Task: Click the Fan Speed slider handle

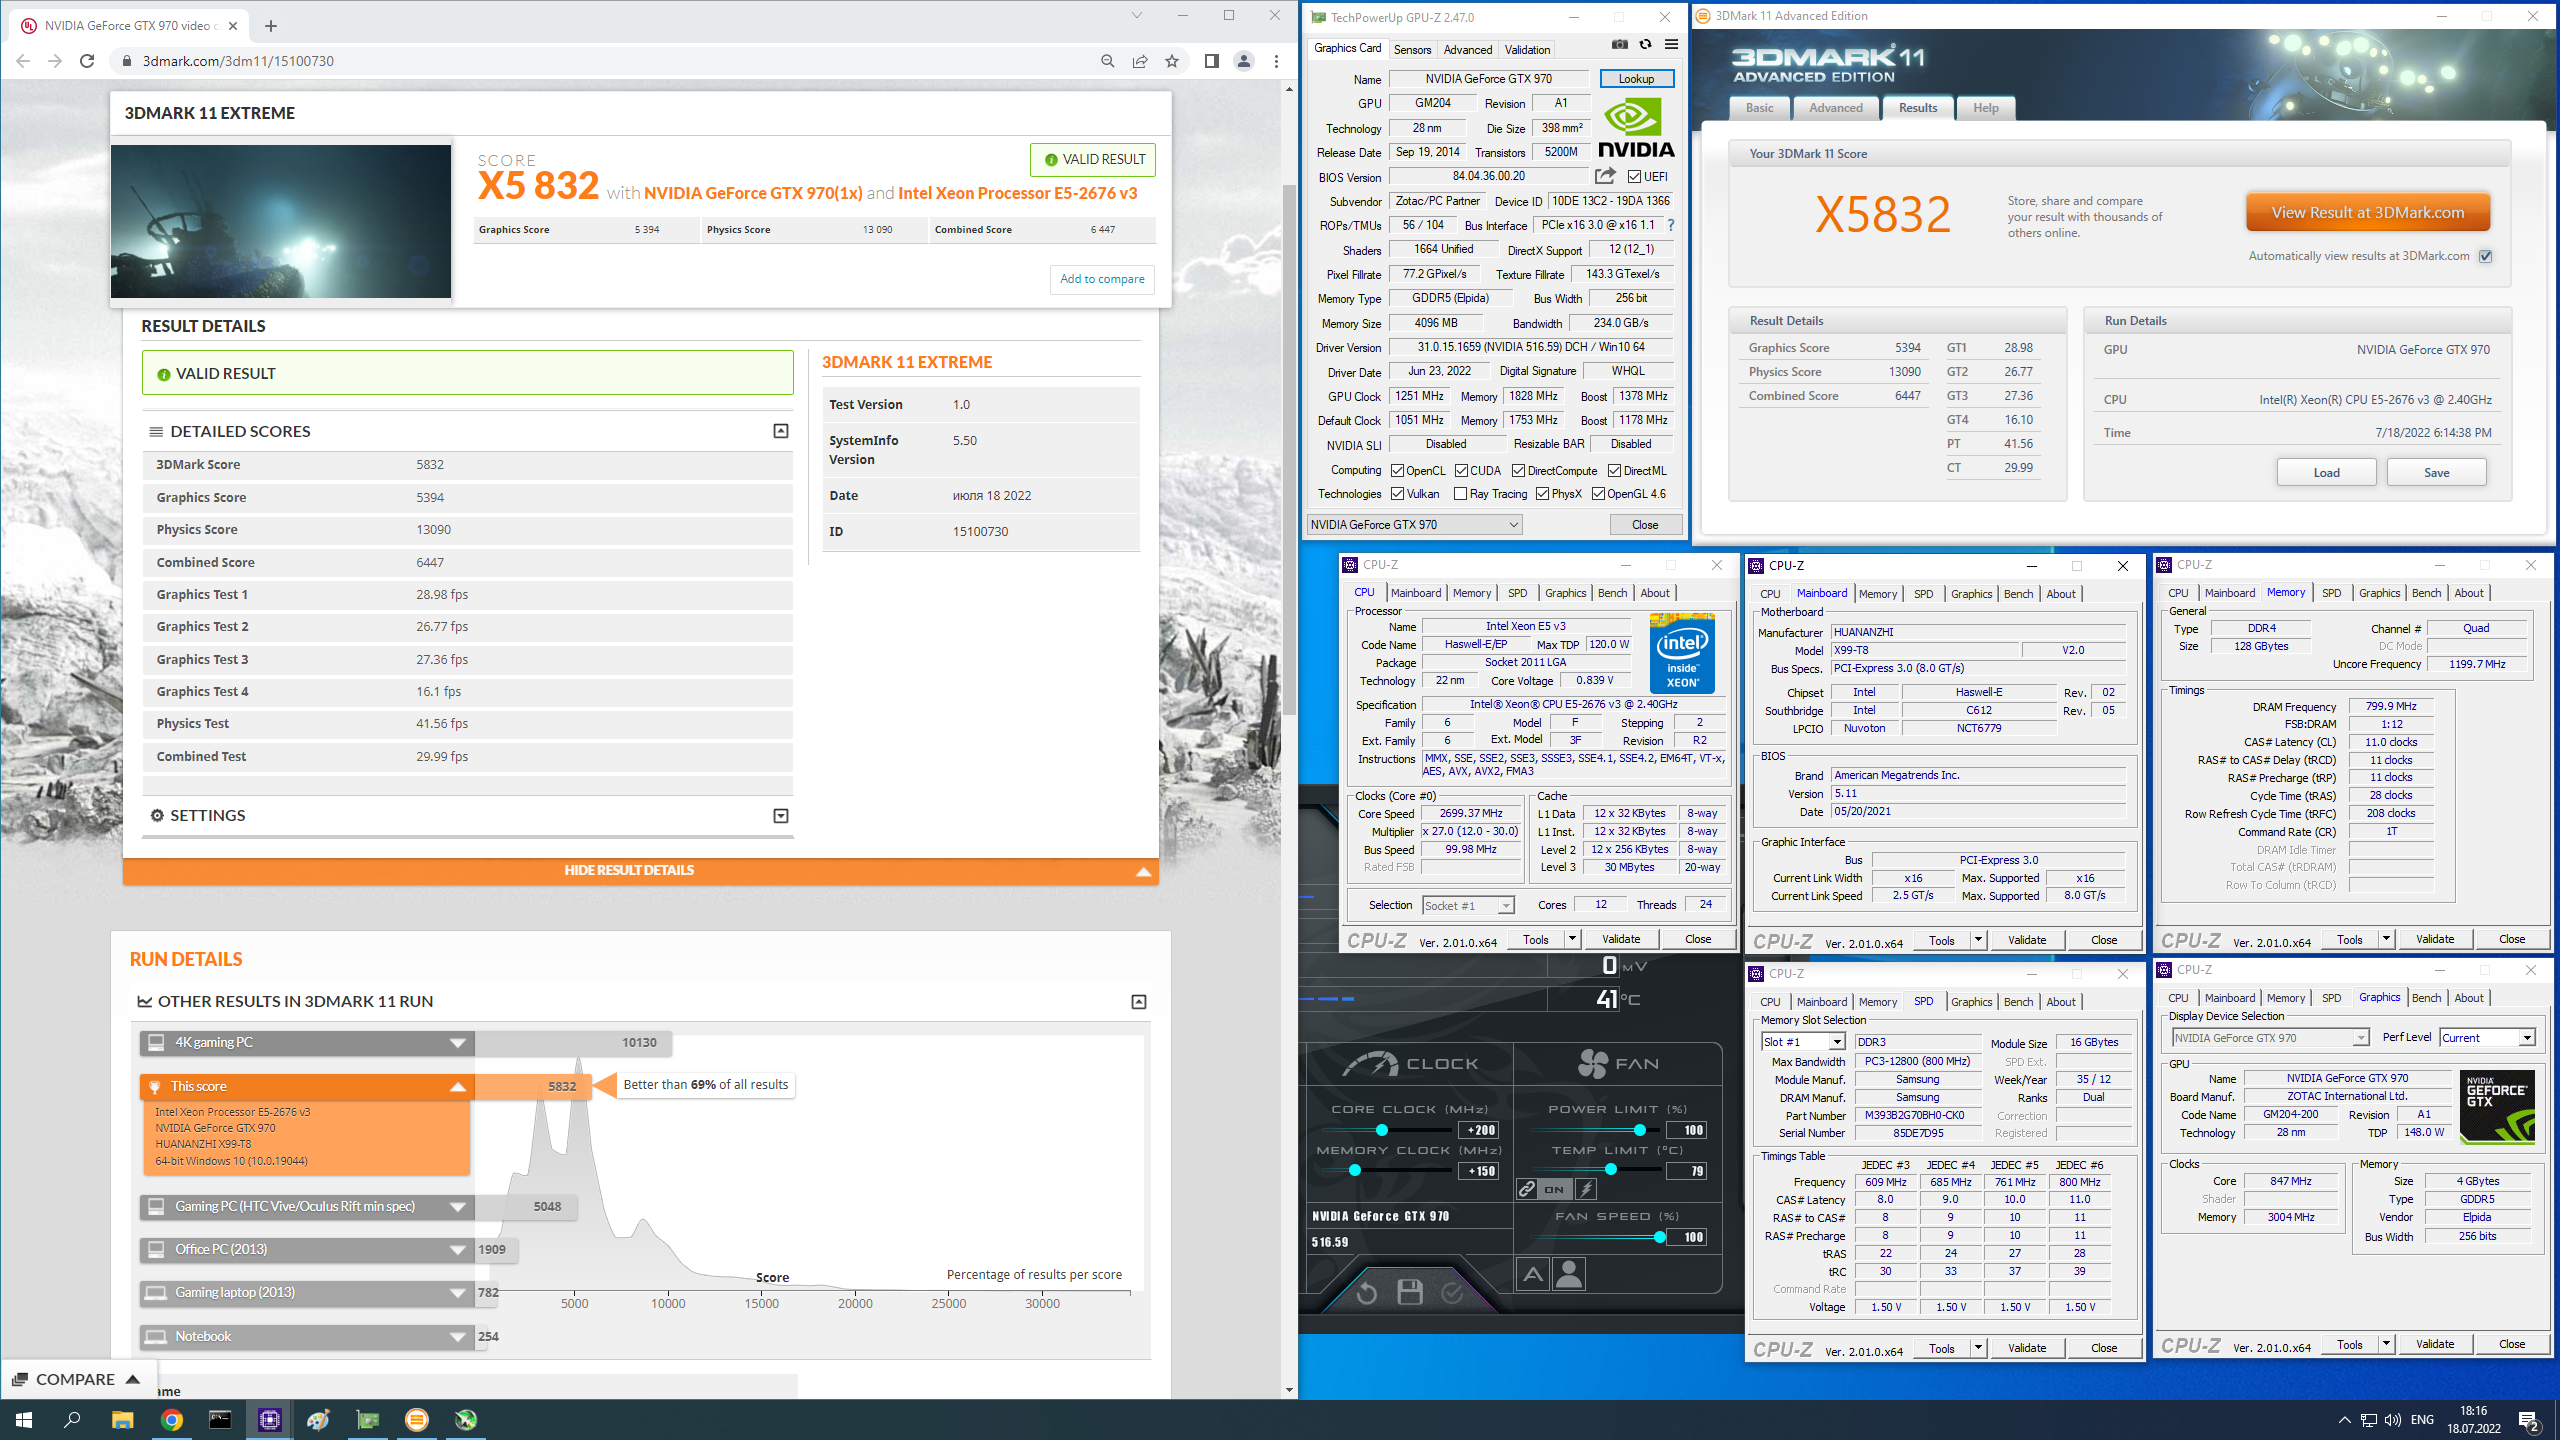Action: (1660, 1237)
